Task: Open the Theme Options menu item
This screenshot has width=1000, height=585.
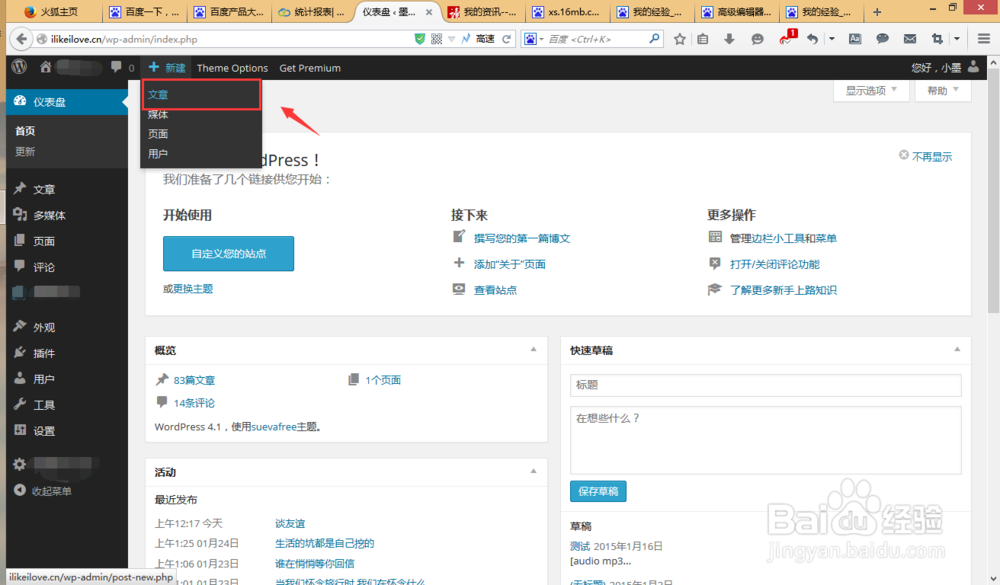Action: pos(232,67)
